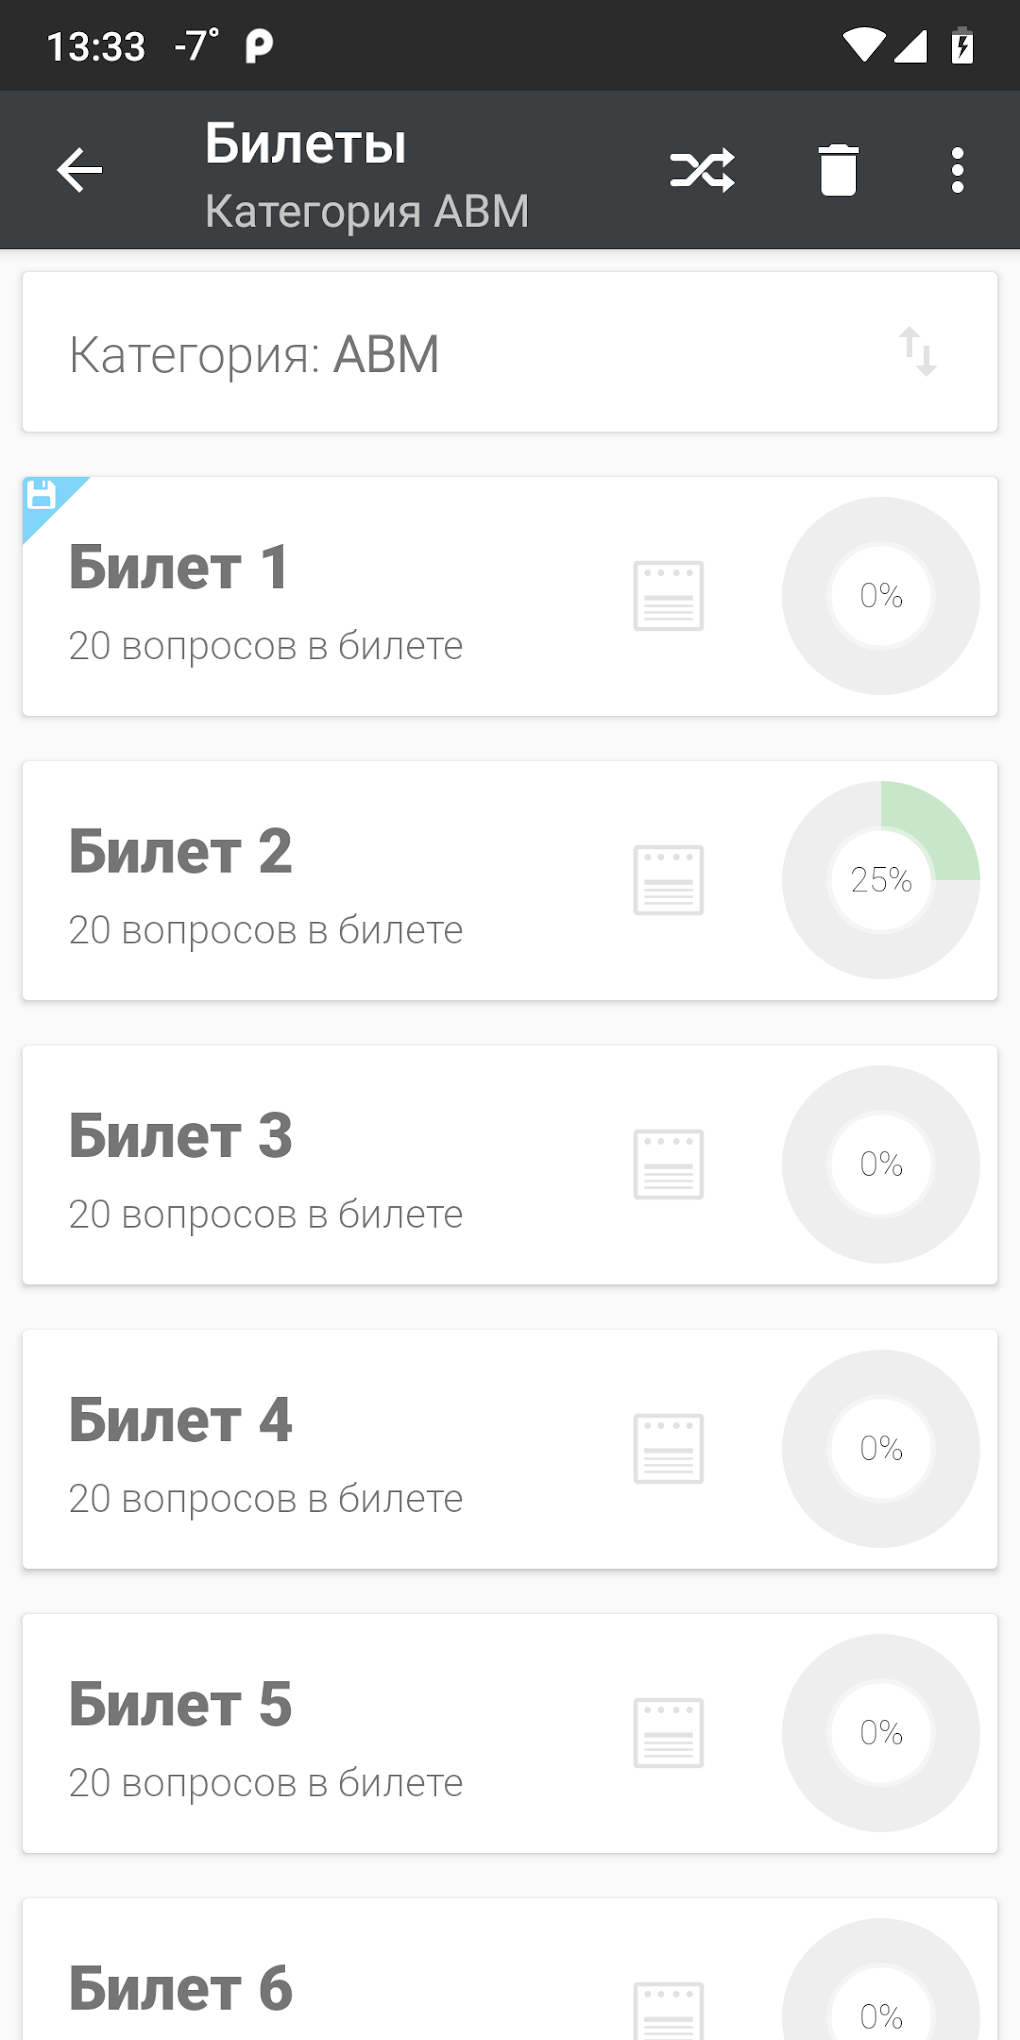Tap the trash delete icon

click(838, 170)
